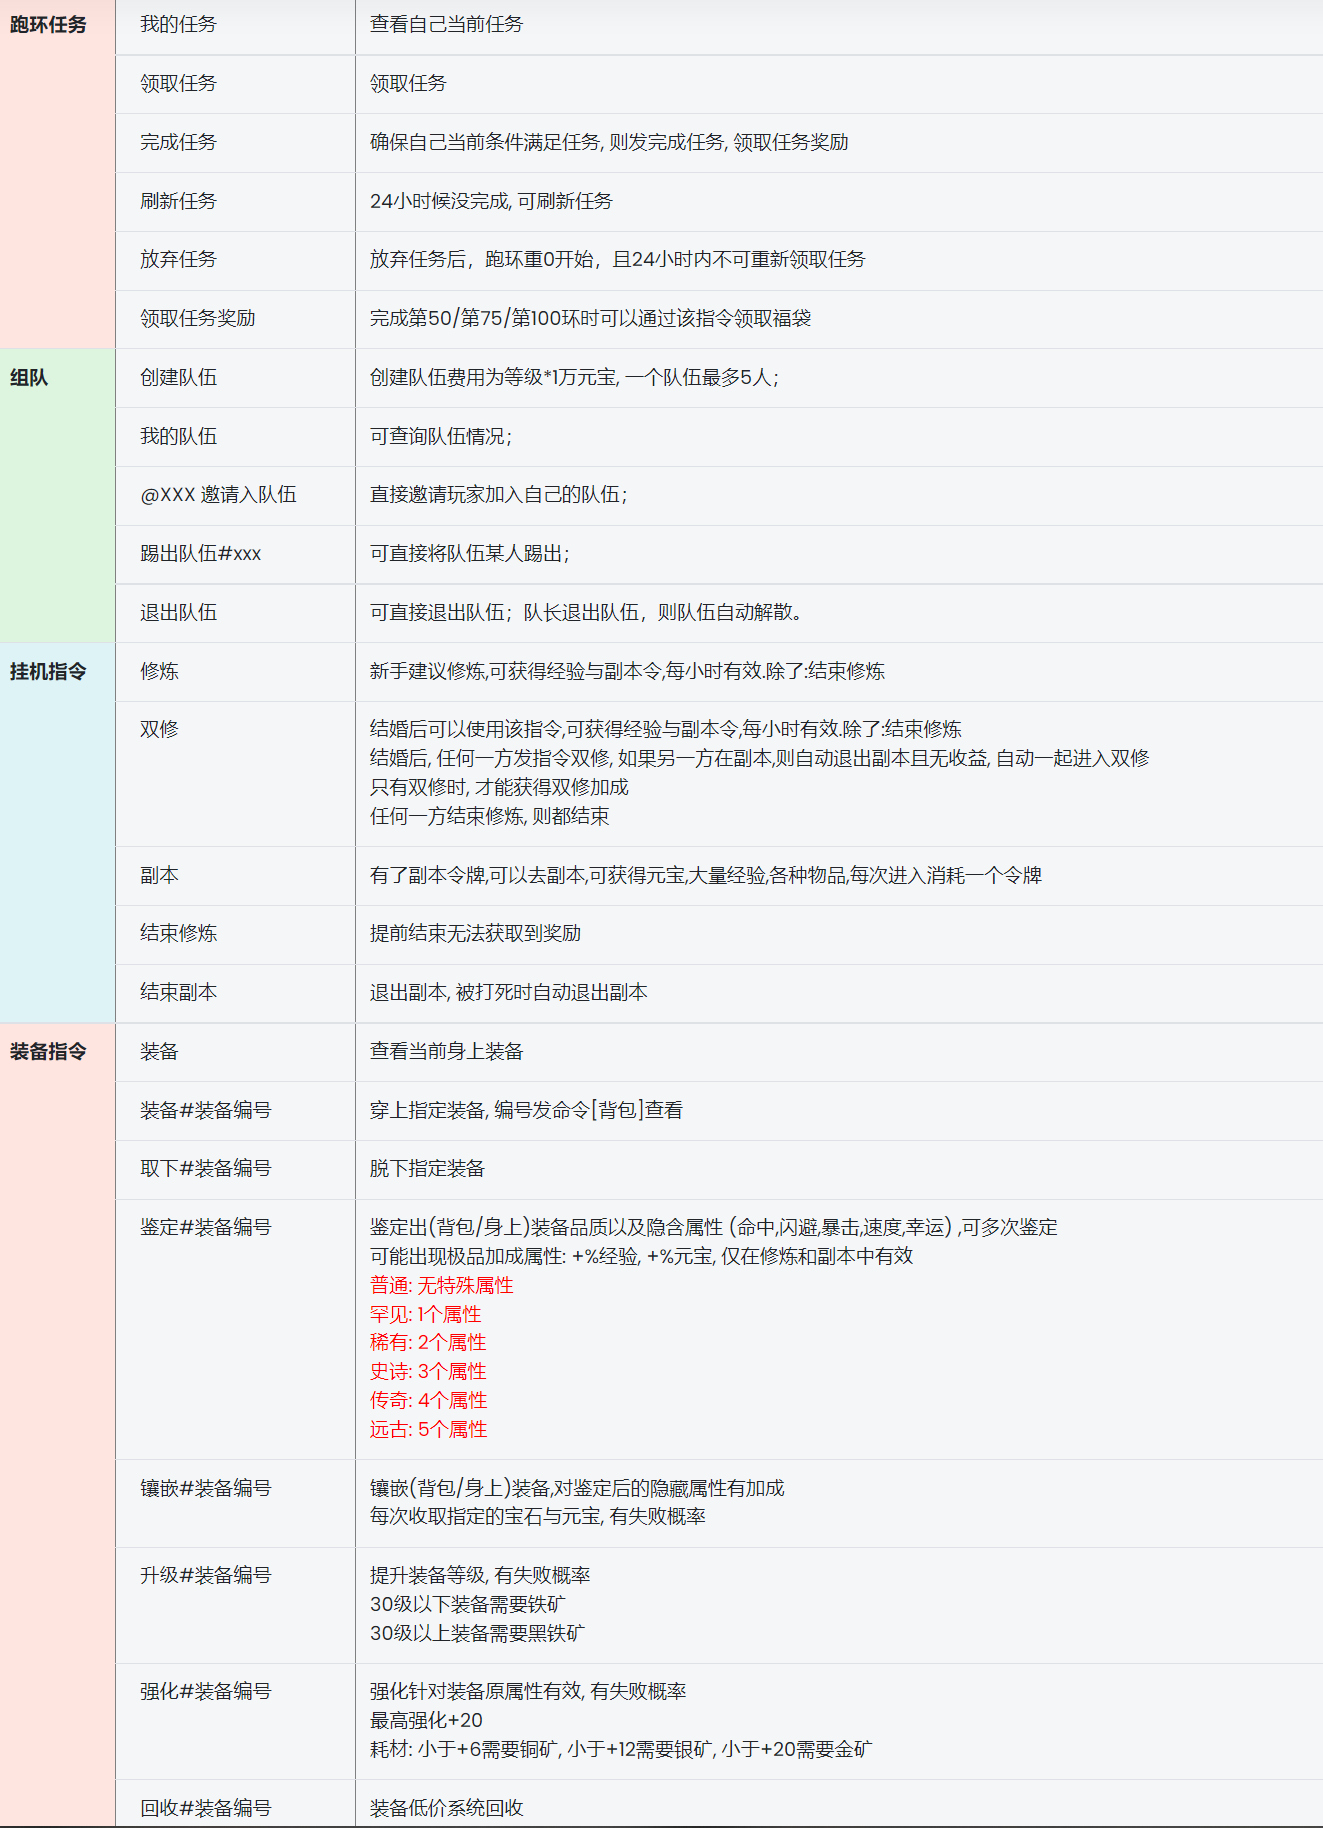Click the 回收#装备编号 command cell

pyautogui.click(x=235, y=1804)
